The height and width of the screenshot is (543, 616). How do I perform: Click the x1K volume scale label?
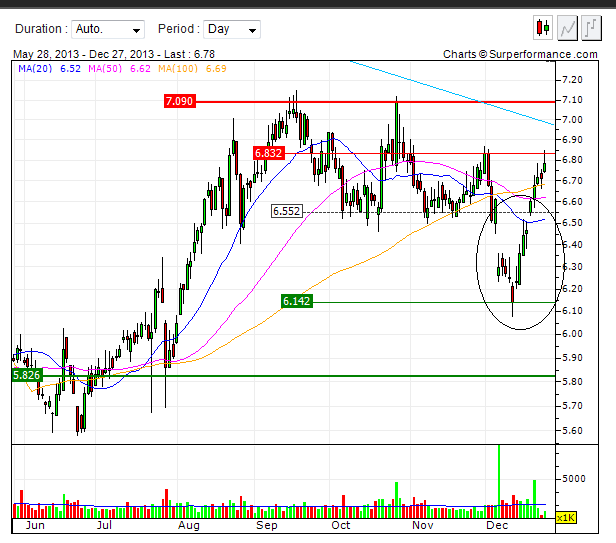tap(566, 518)
